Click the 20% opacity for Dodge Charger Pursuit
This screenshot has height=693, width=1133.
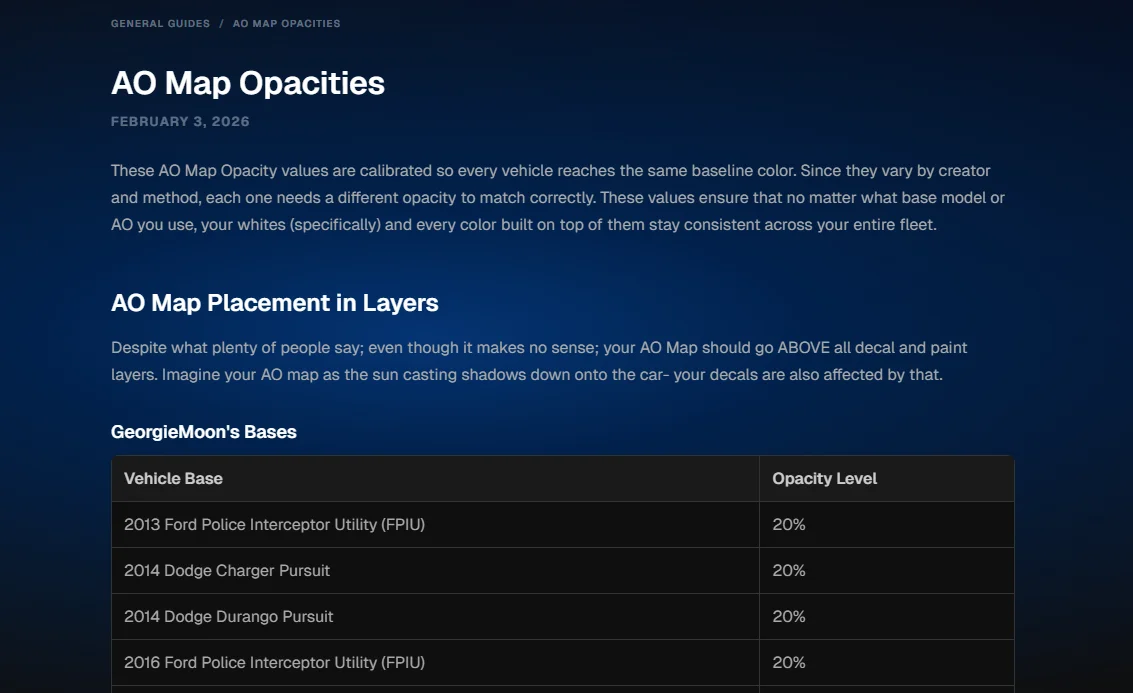coord(788,571)
